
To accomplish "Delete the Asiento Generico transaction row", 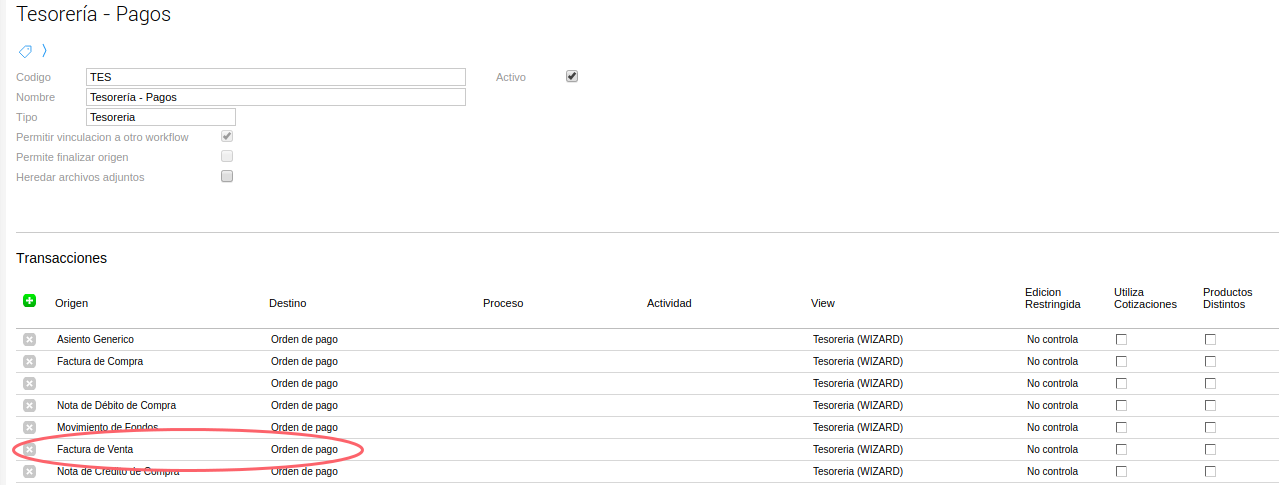I will 29,340.
